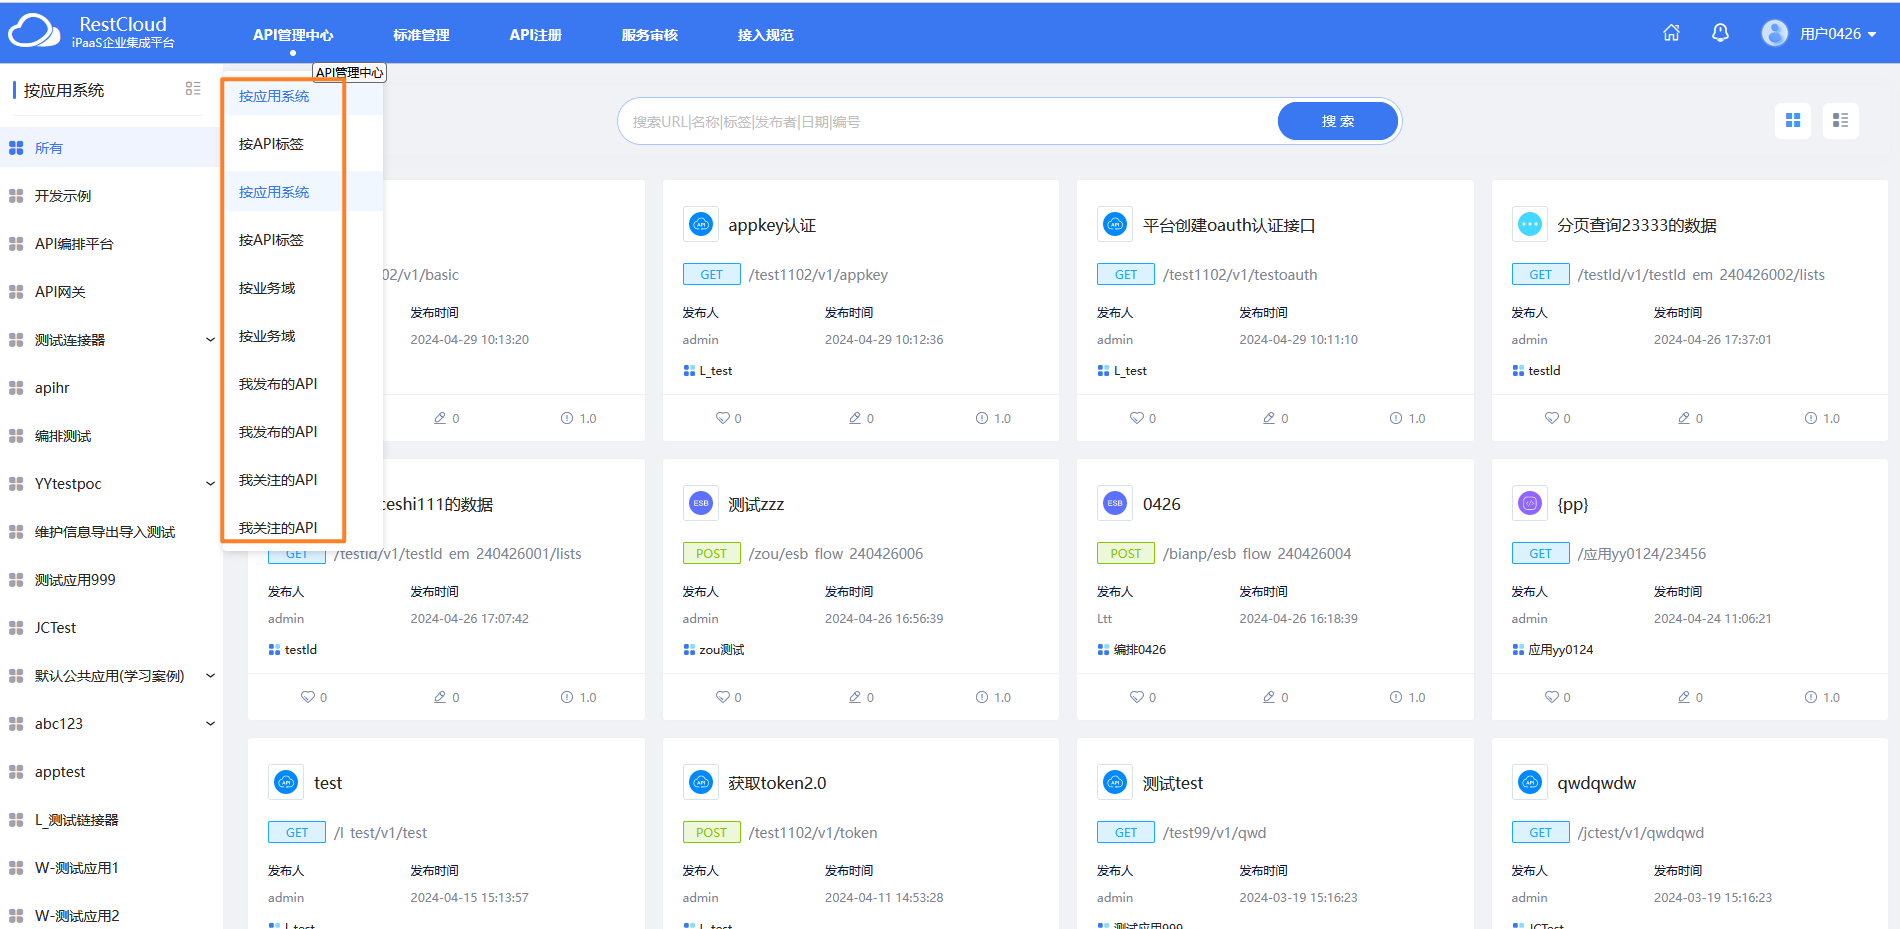This screenshot has height=929, width=1900.
Task: Open the 获取token2.0 API title
Action: [777, 783]
